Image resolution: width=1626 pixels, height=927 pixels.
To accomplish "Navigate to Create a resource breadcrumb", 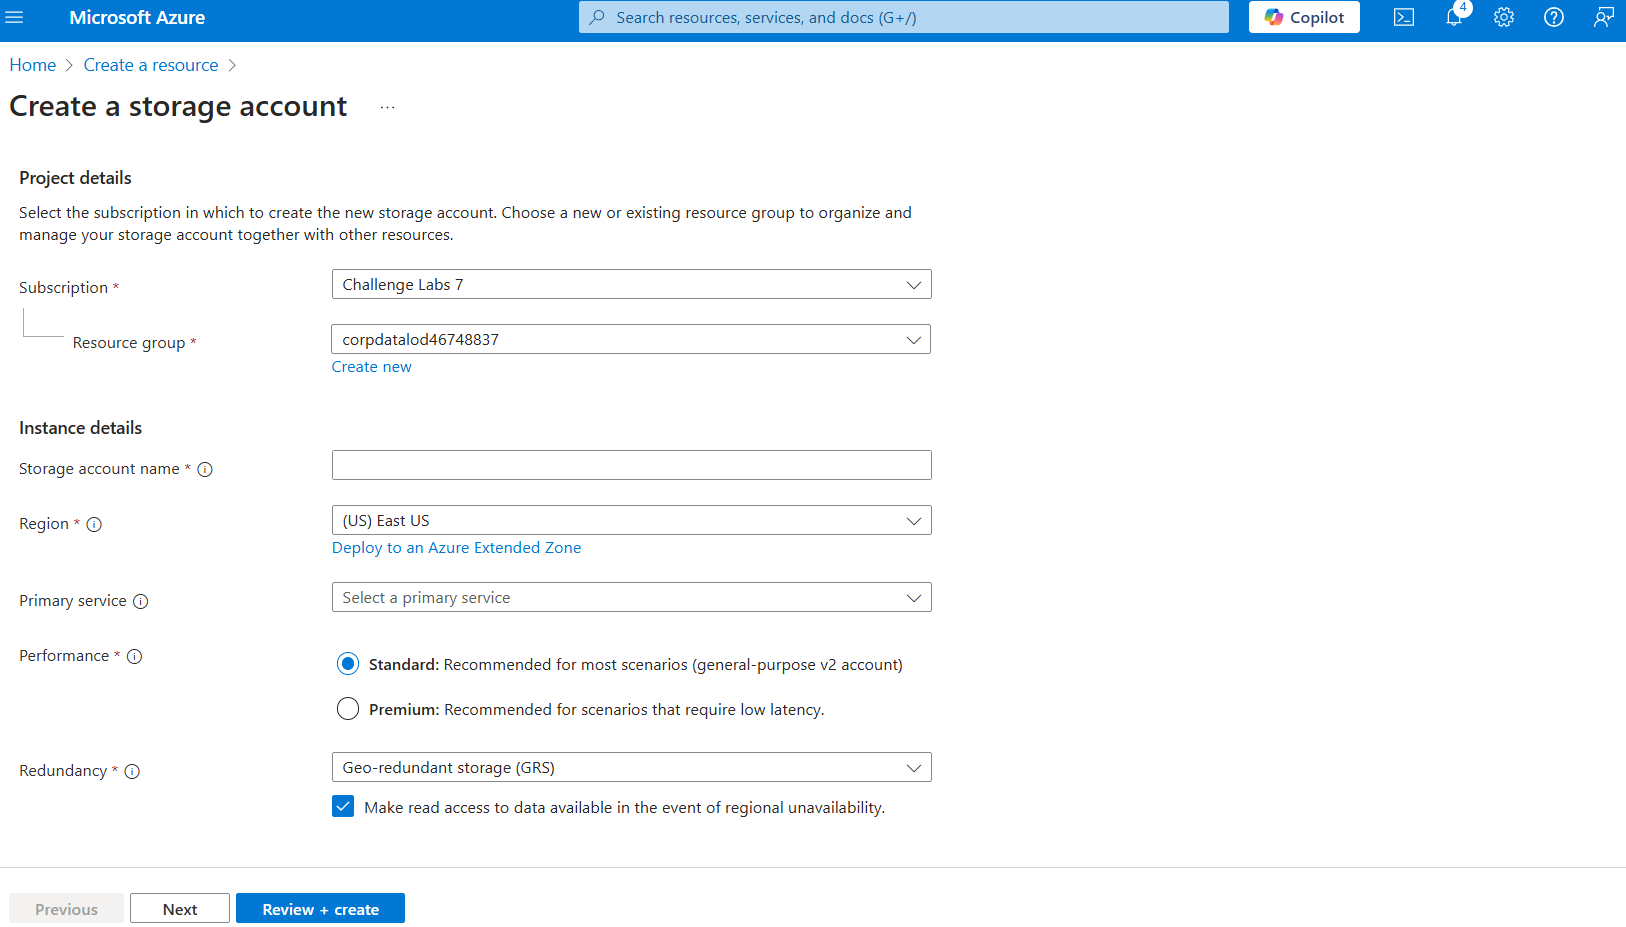I will point(151,65).
